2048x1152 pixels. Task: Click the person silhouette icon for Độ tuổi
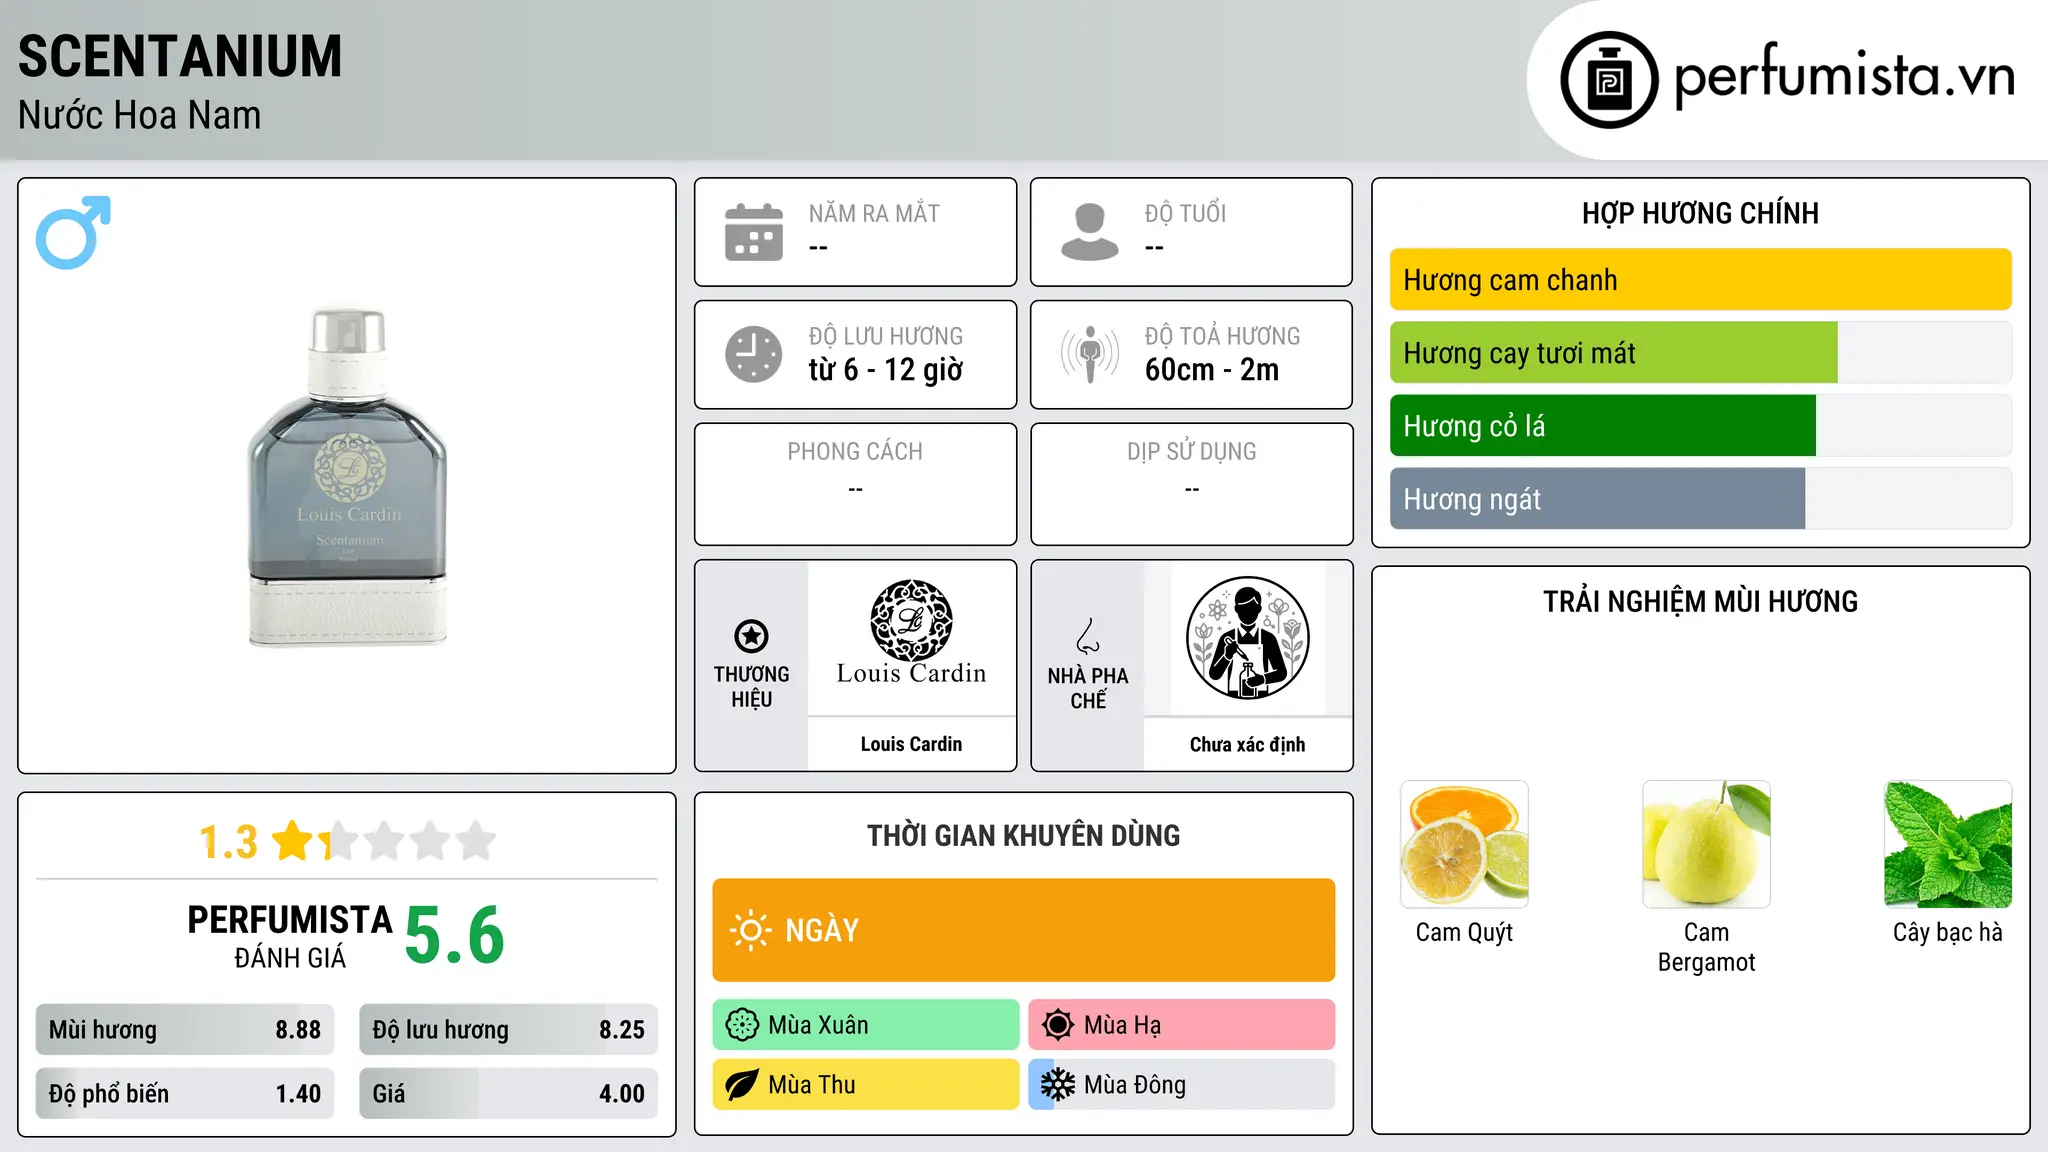click(x=1089, y=232)
